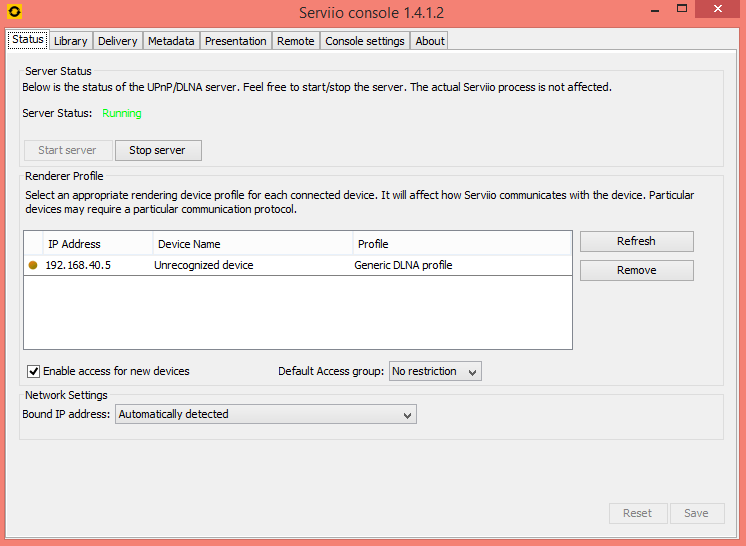
Task: Open the Default Access group dropdown
Action: [435, 371]
